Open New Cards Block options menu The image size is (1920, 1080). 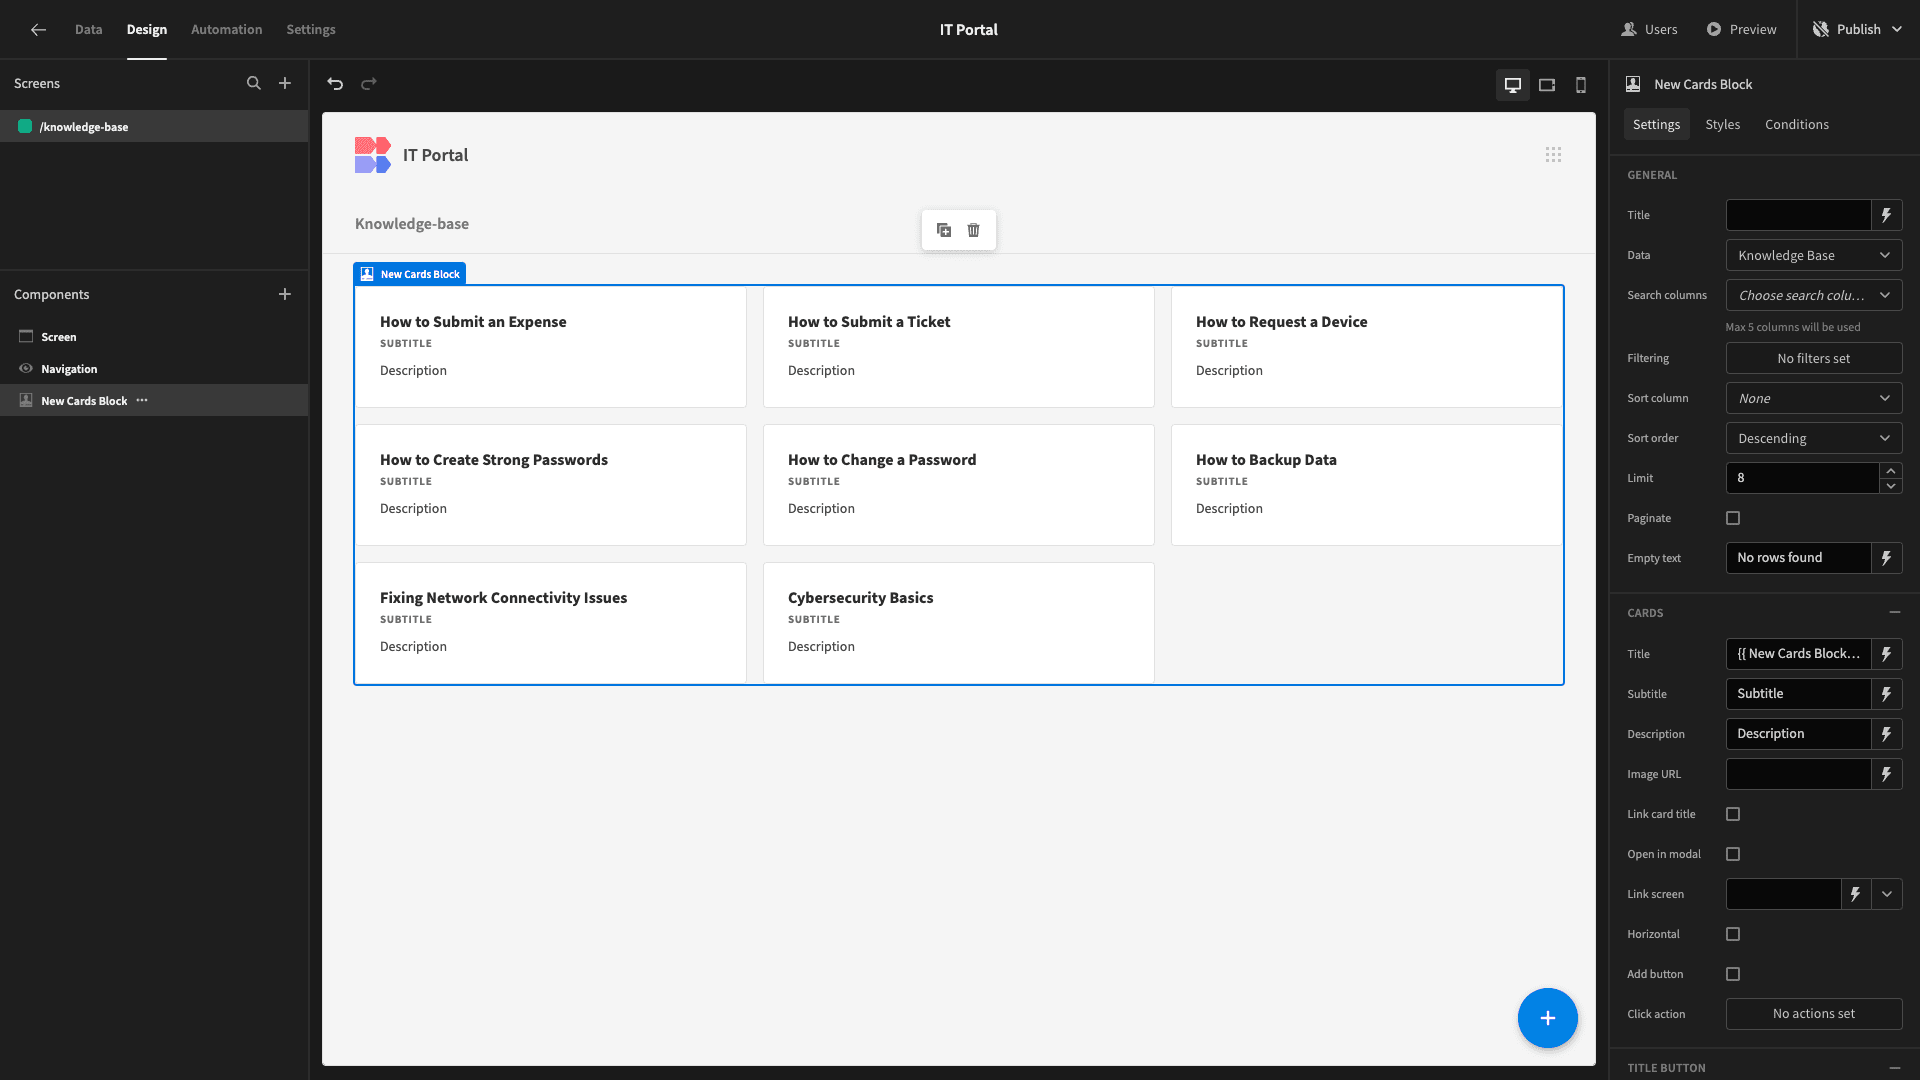[142, 401]
